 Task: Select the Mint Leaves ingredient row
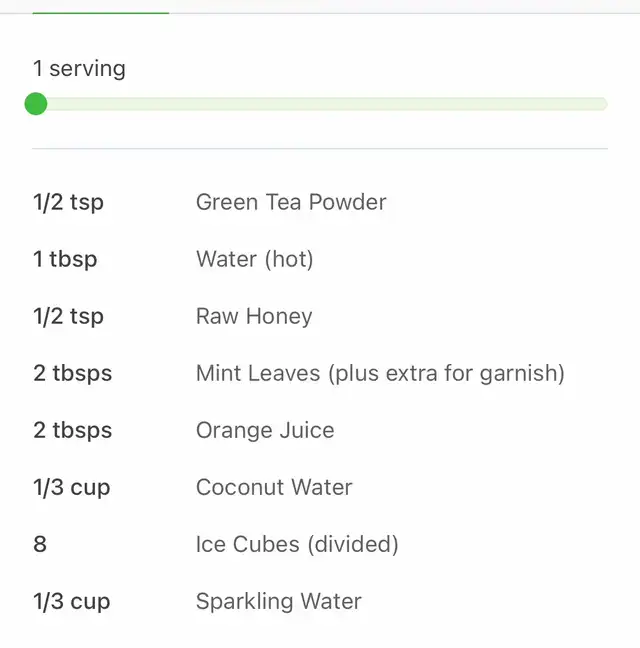point(380,373)
